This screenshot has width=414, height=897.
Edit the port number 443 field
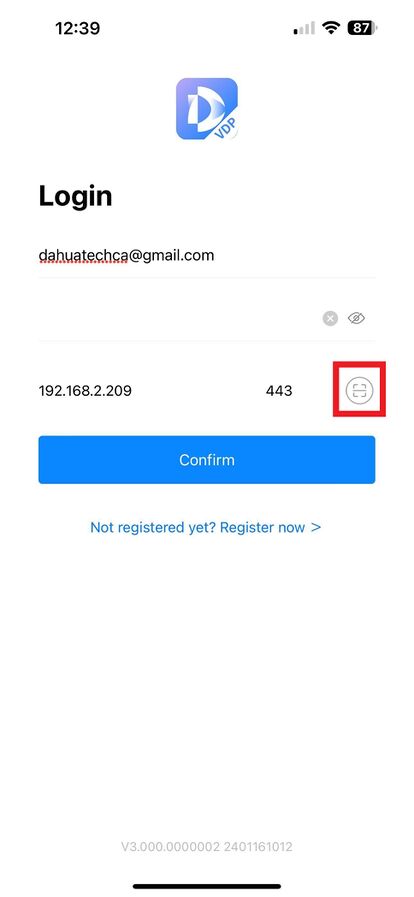pos(279,391)
